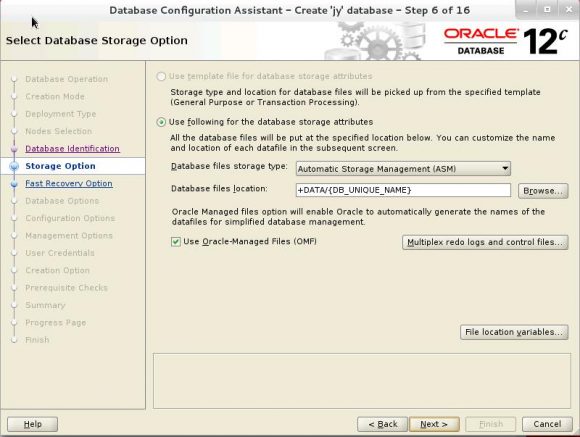Uncheck Use Oracle-Managed Files (OMF)
580x437 pixels.
point(176,242)
